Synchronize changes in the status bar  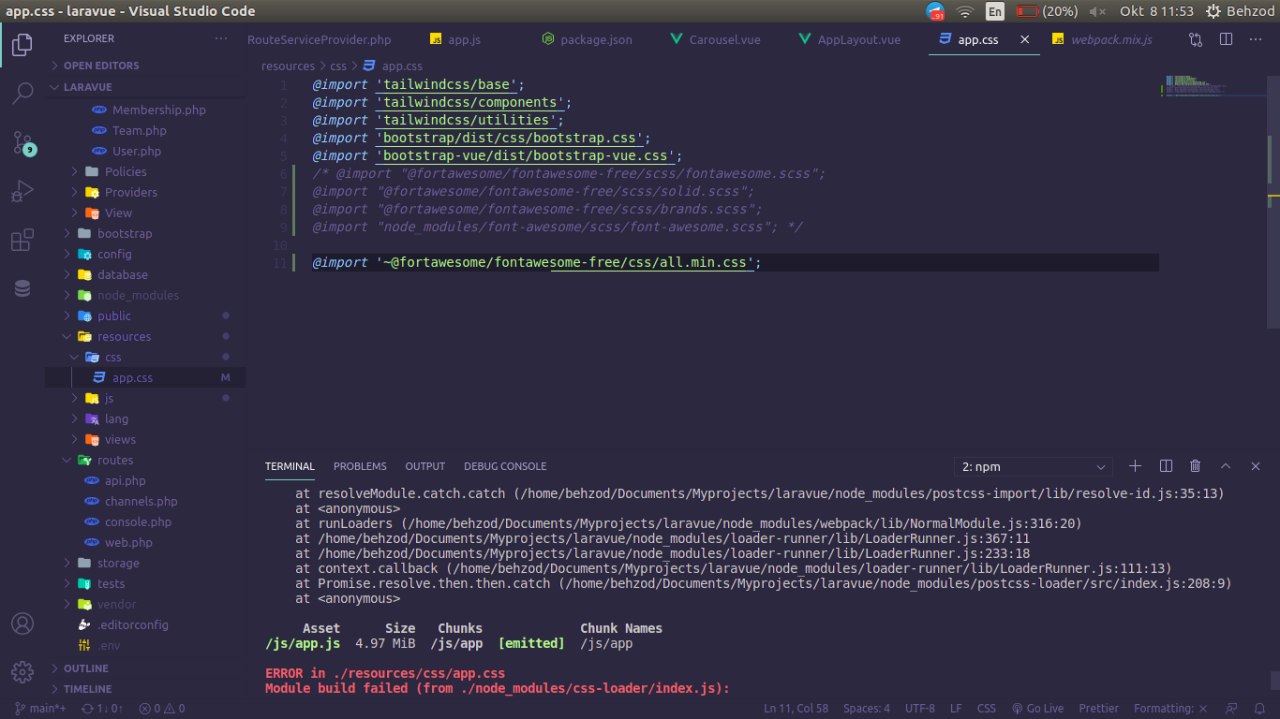point(101,708)
